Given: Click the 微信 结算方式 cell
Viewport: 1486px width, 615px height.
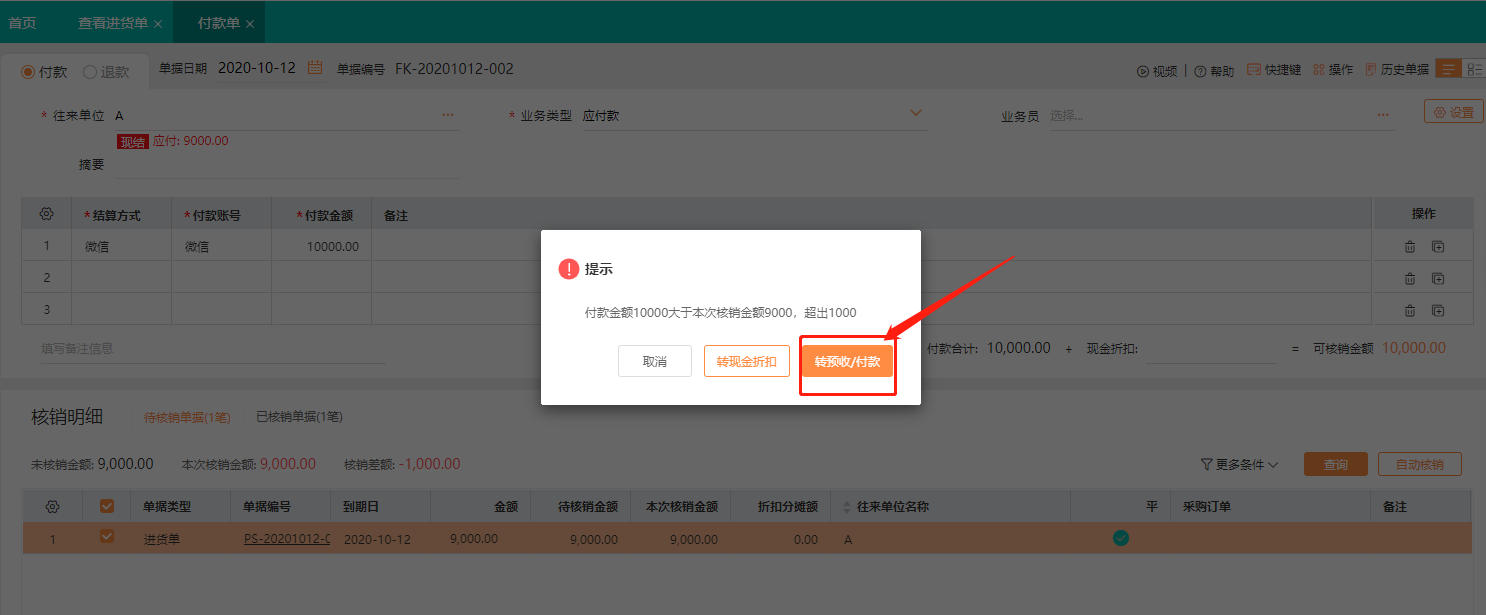Looking at the screenshot, I should click(121, 246).
